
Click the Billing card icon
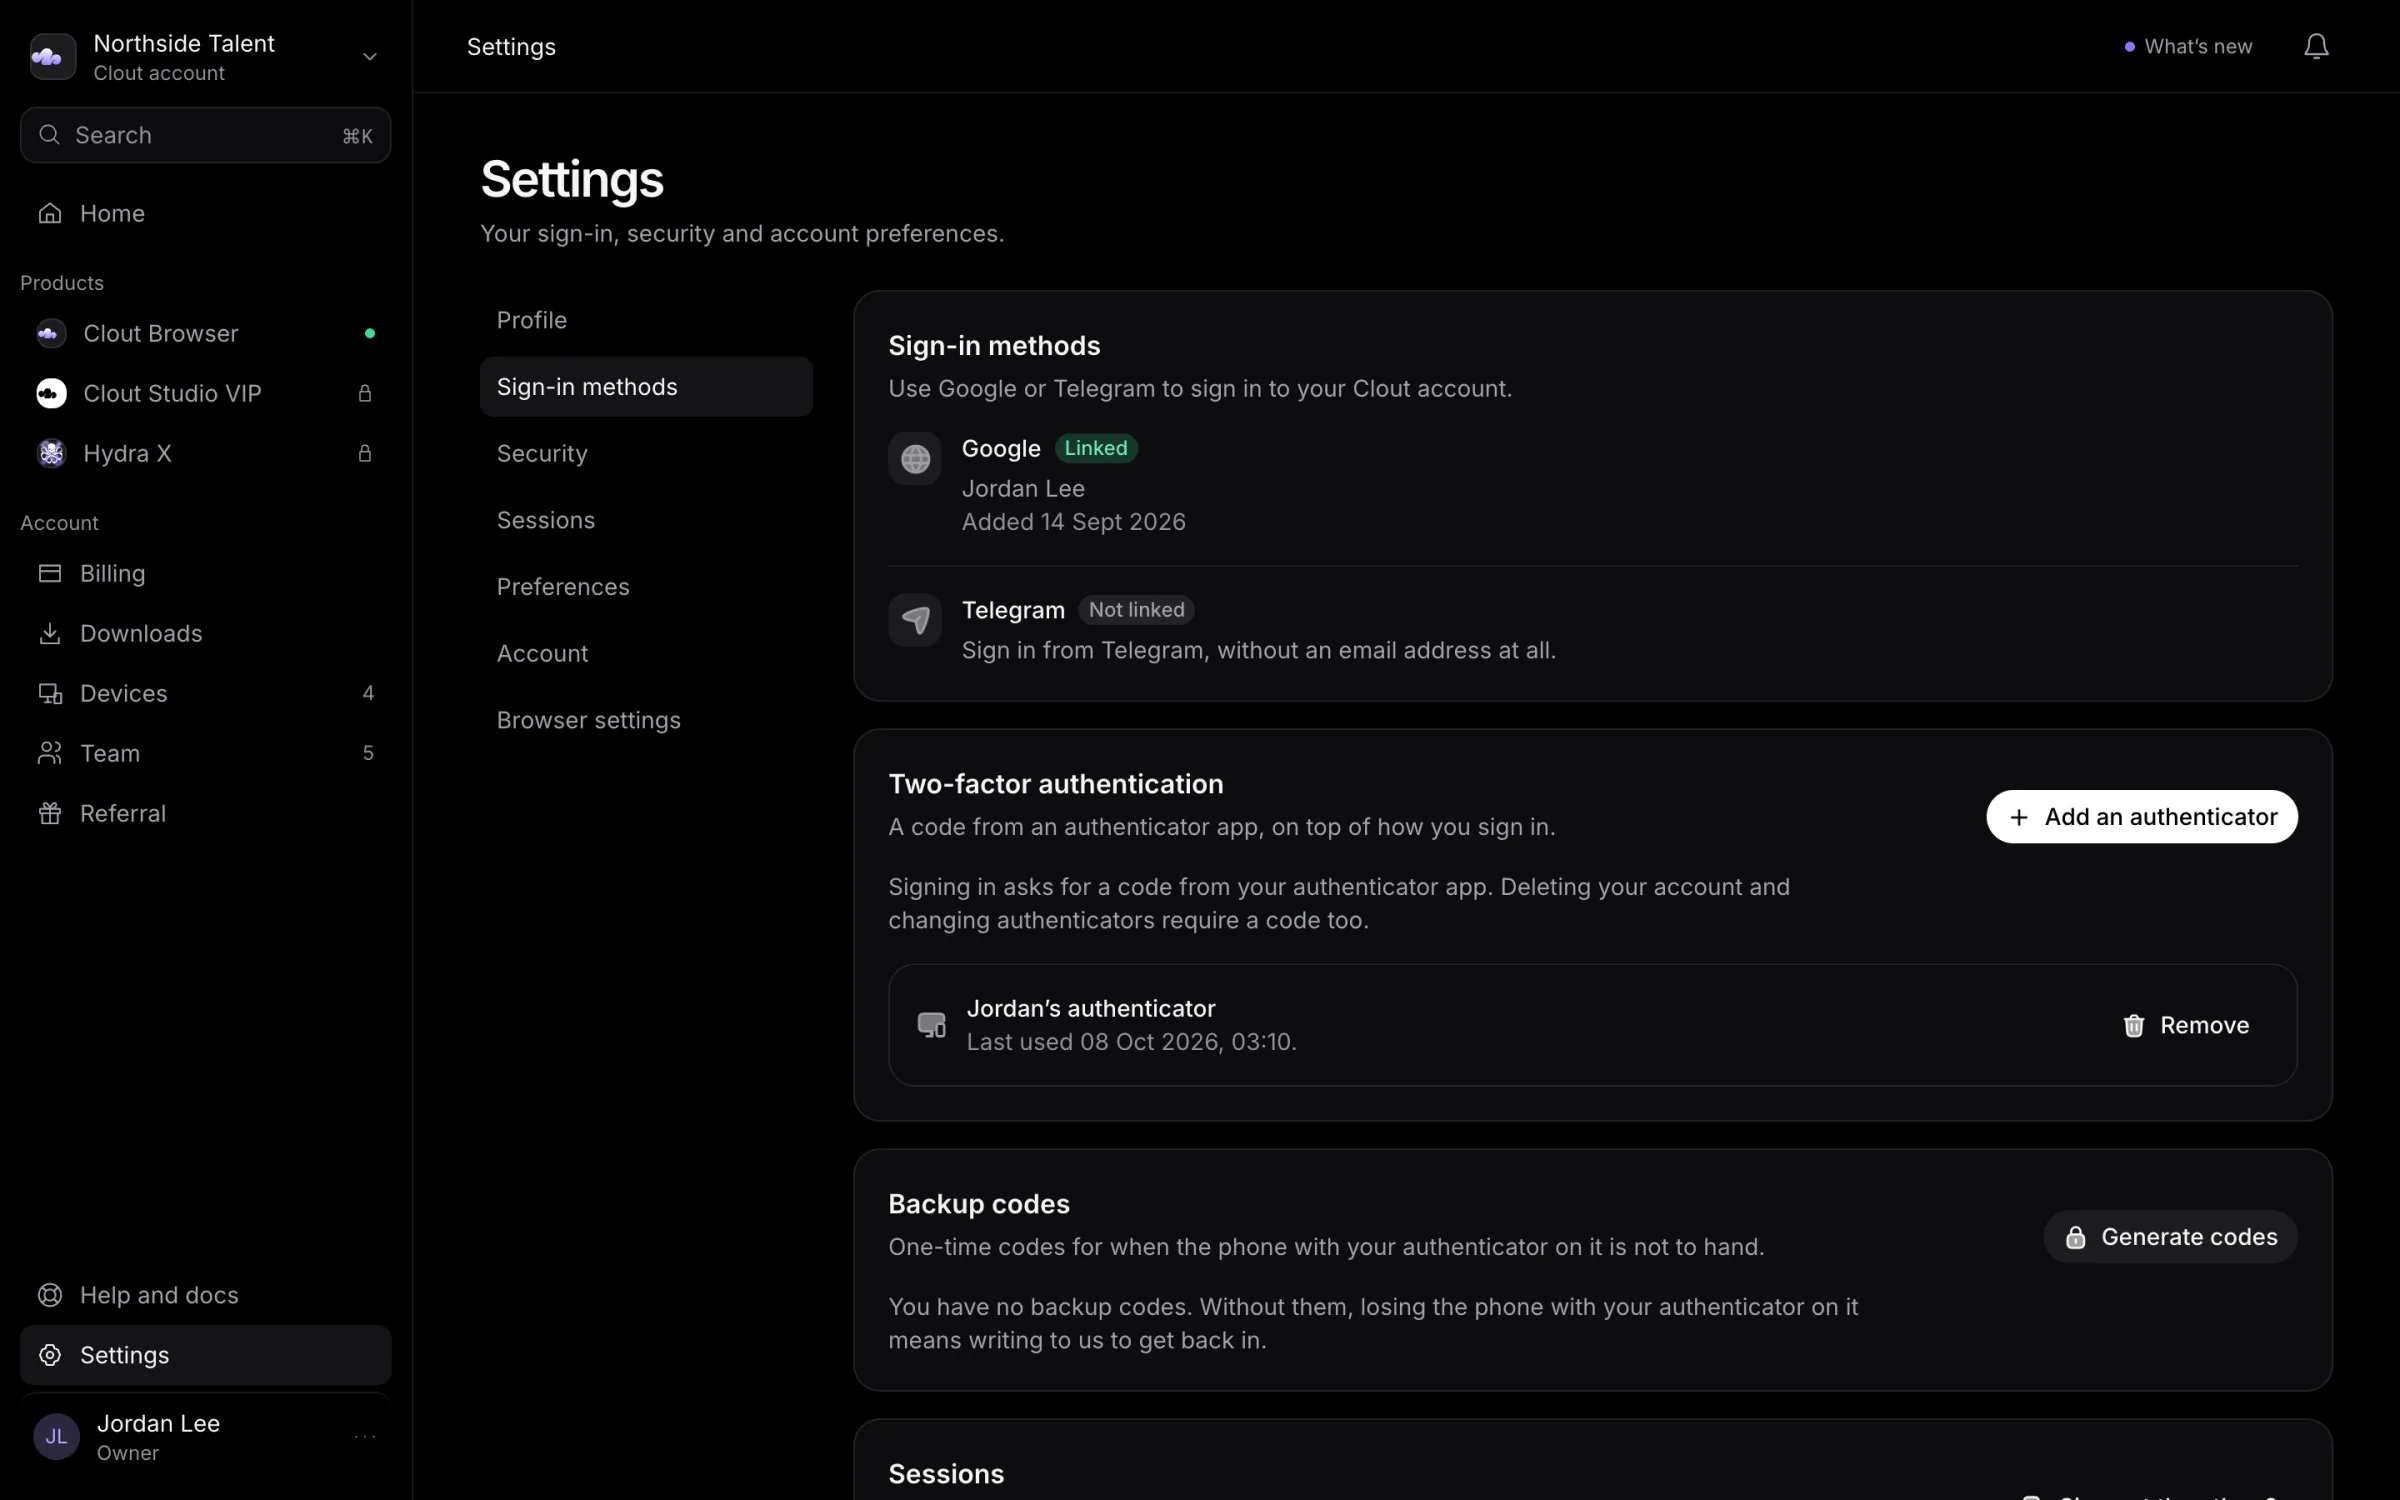click(x=49, y=573)
